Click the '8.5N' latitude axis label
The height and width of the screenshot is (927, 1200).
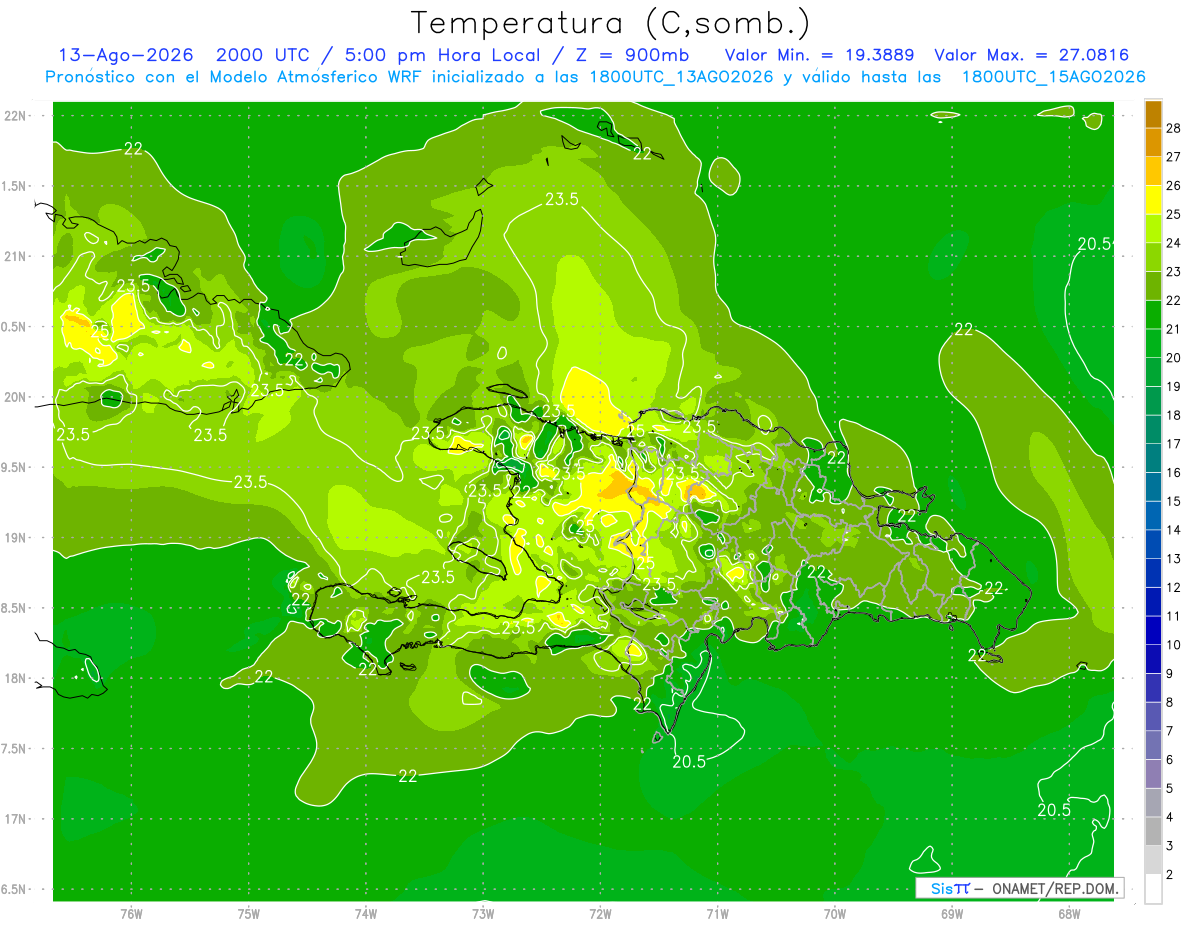click(x=15, y=608)
